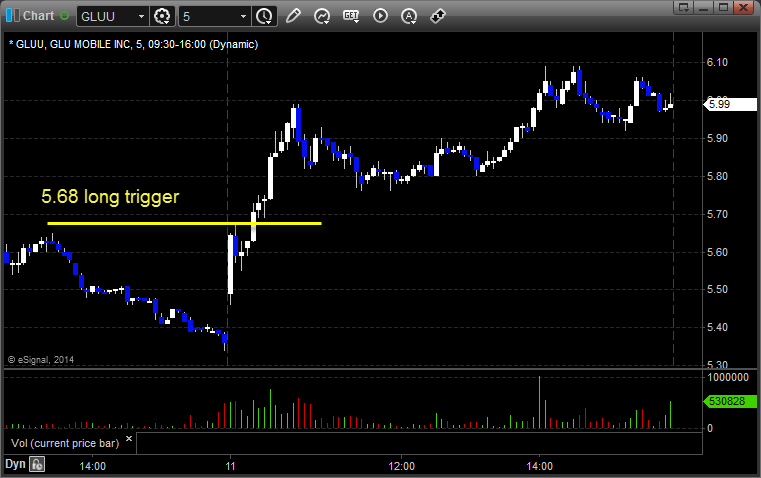The width and height of the screenshot is (761, 478).
Task: Open the window options menu button
Action: tap(684, 7)
